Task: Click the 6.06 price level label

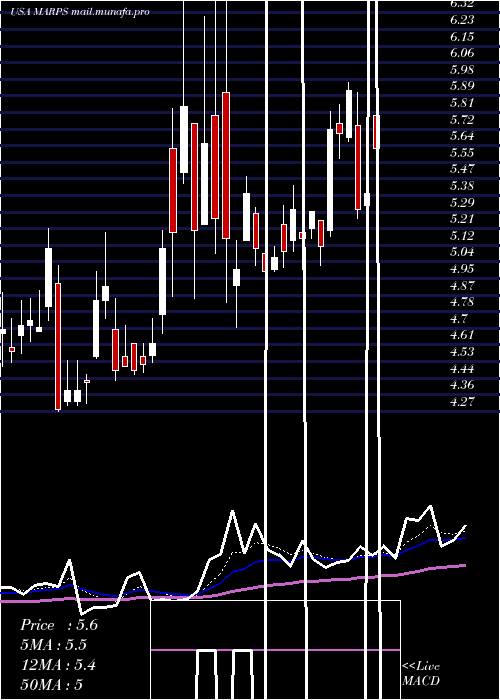Action: [x=462, y=53]
